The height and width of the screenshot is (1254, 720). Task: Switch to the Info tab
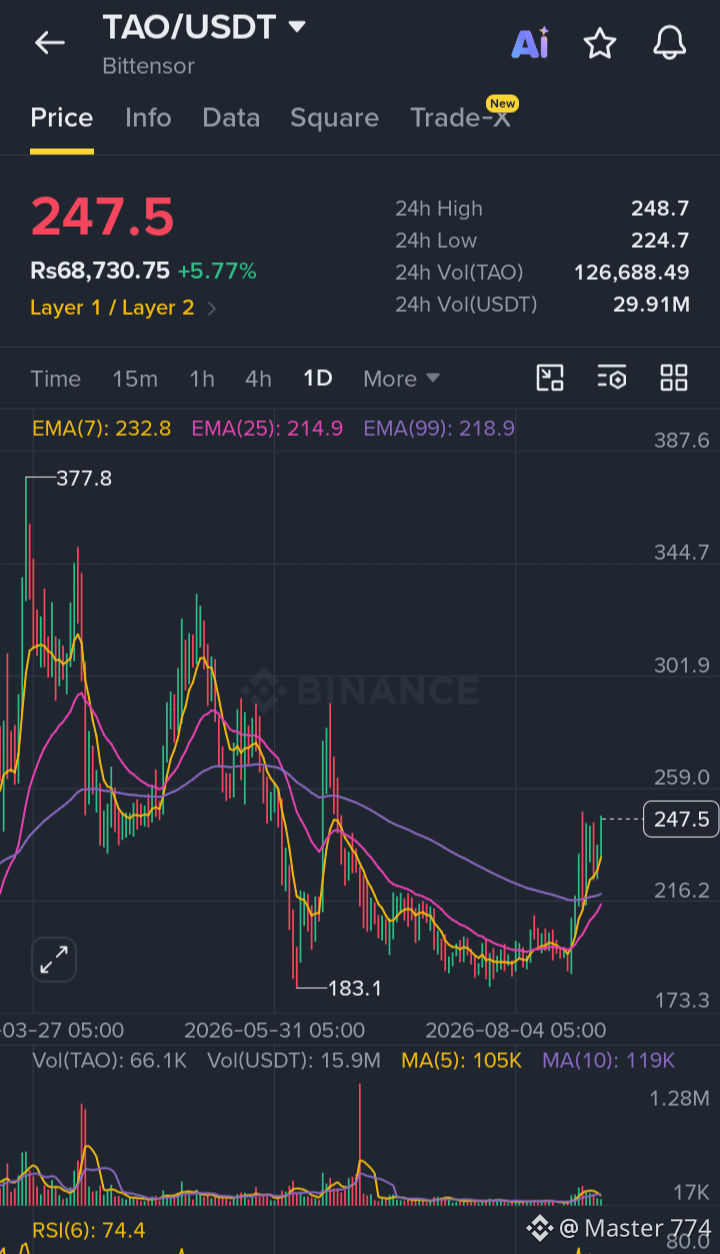click(148, 118)
